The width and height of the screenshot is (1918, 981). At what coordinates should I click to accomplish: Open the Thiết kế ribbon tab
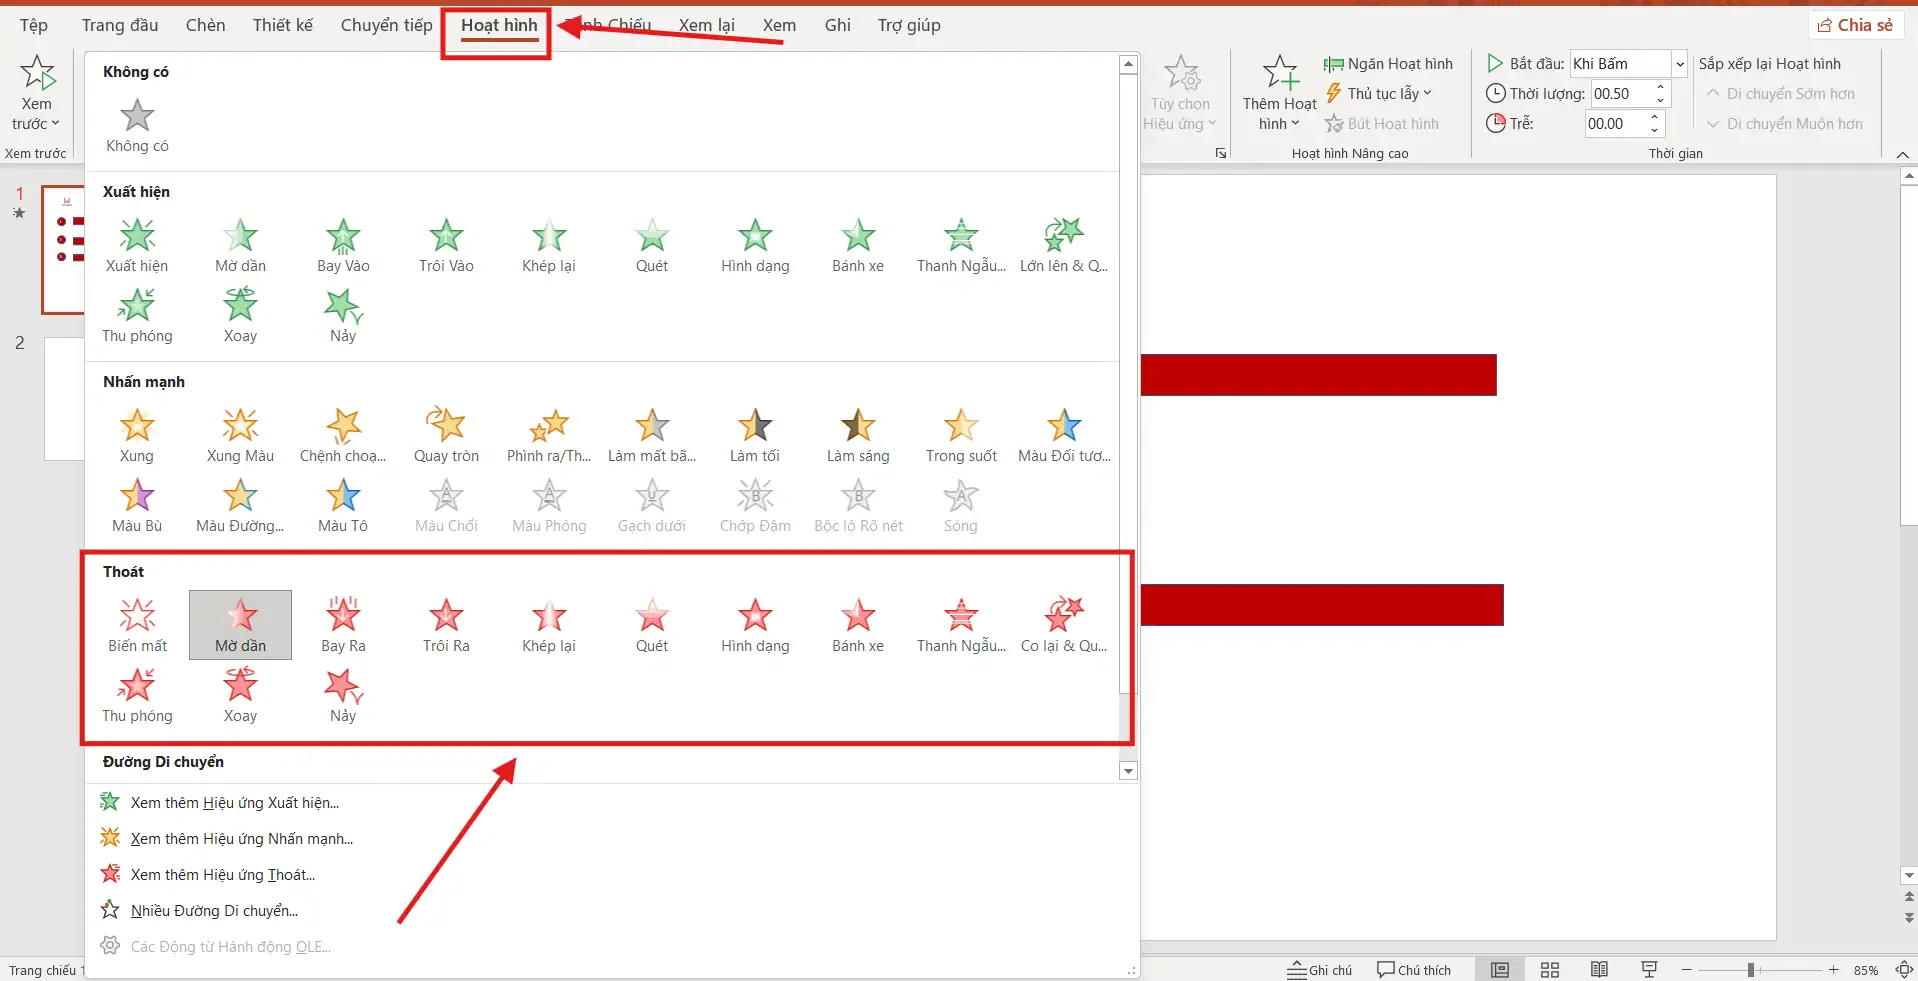[282, 25]
